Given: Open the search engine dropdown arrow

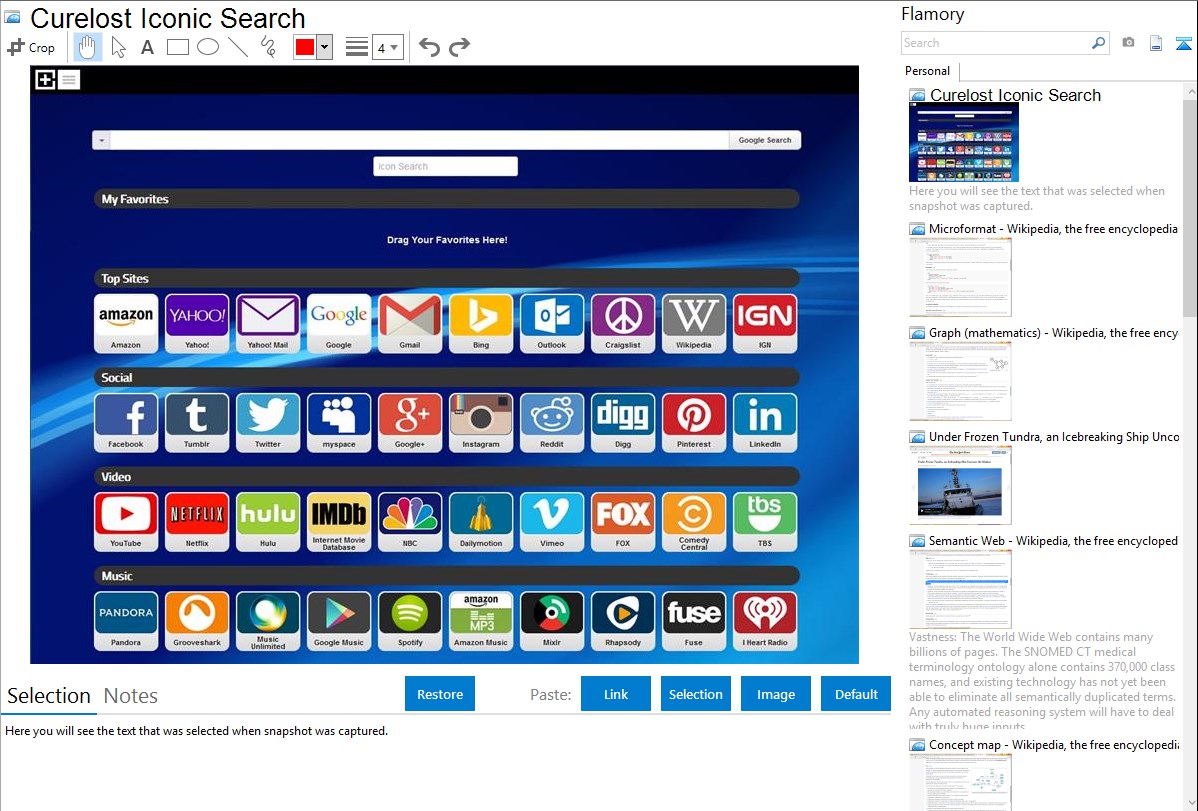Looking at the screenshot, I should 101,141.
